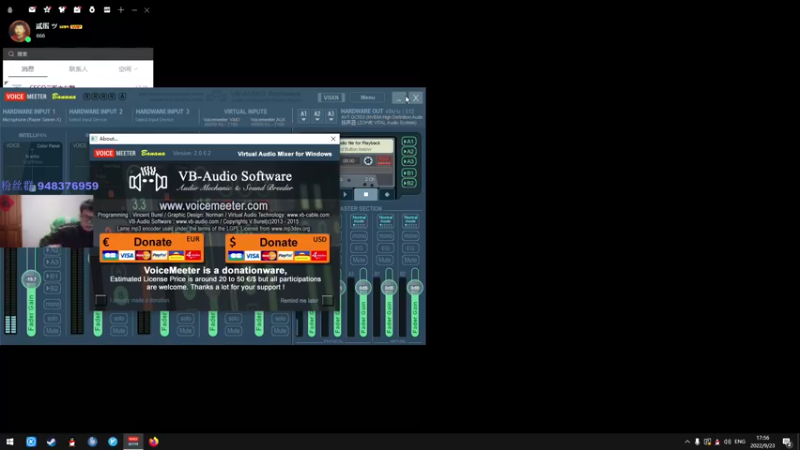The image size is (800, 450).
Task: Click the cassette recorder stop button
Action: pos(366,194)
